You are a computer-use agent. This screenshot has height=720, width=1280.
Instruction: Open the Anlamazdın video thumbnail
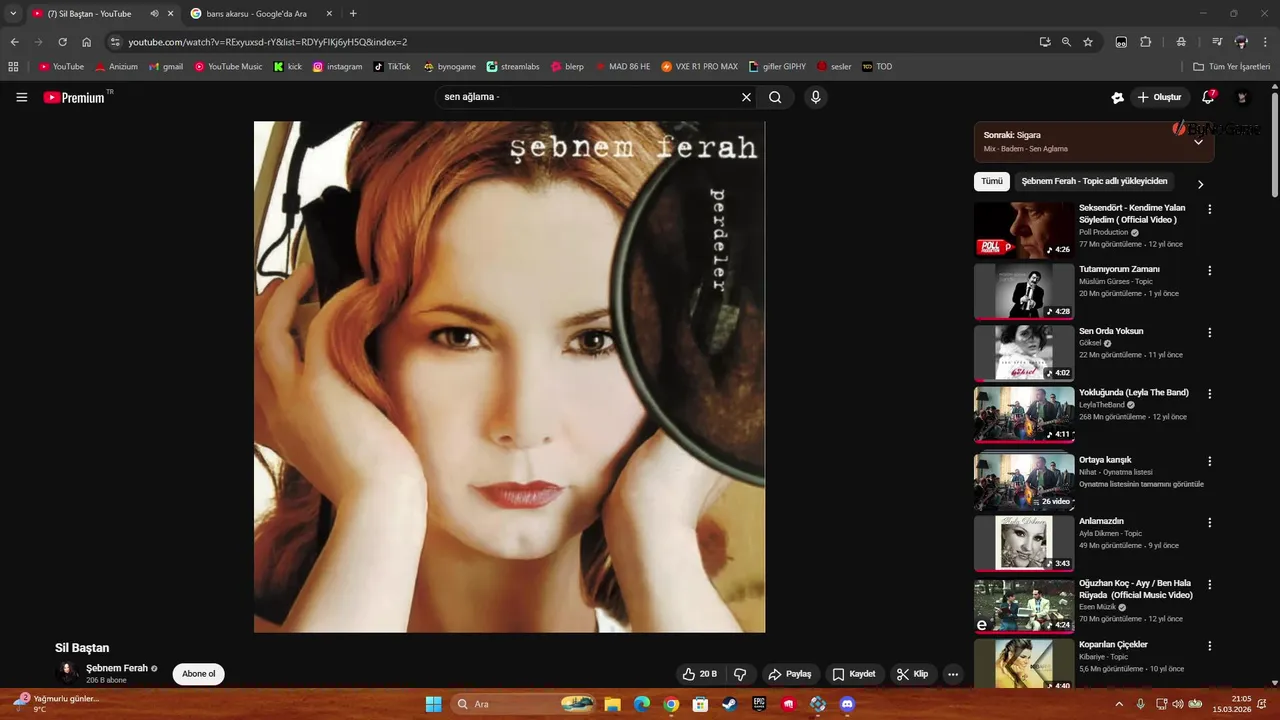pos(1024,543)
